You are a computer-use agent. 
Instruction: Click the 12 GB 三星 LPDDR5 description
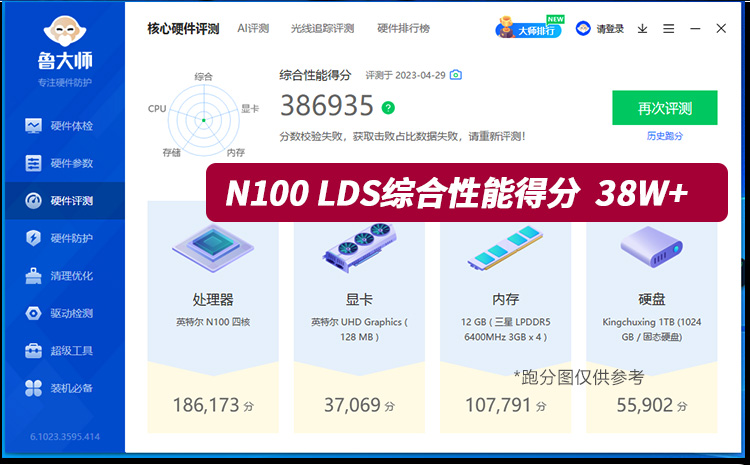506,329
